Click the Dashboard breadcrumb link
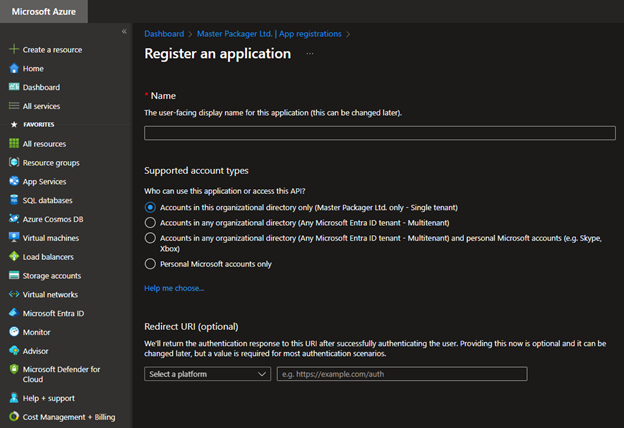 click(x=164, y=34)
